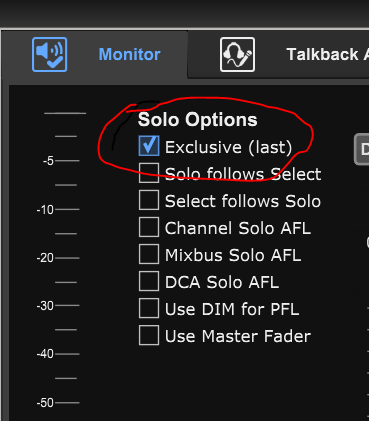Click the Solo Options heading
This screenshot has height=421, width=369.
click(x=198, y=119)
